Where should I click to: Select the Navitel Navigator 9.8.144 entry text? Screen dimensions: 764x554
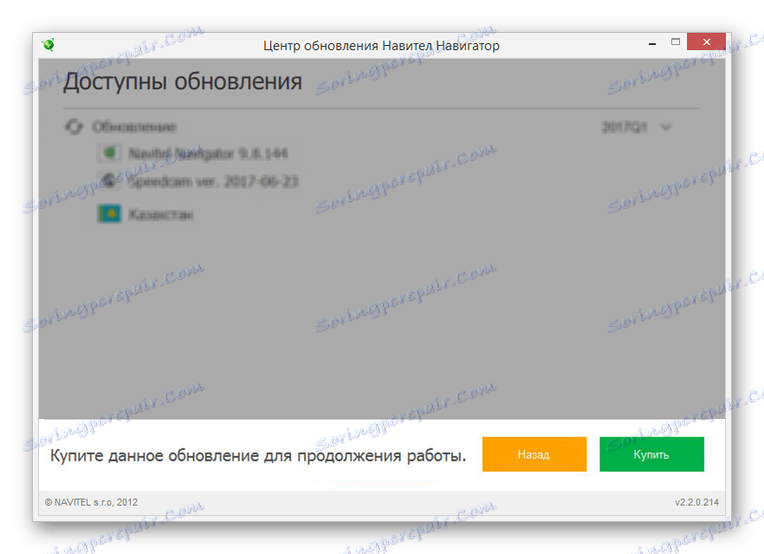tap(208, 153)
